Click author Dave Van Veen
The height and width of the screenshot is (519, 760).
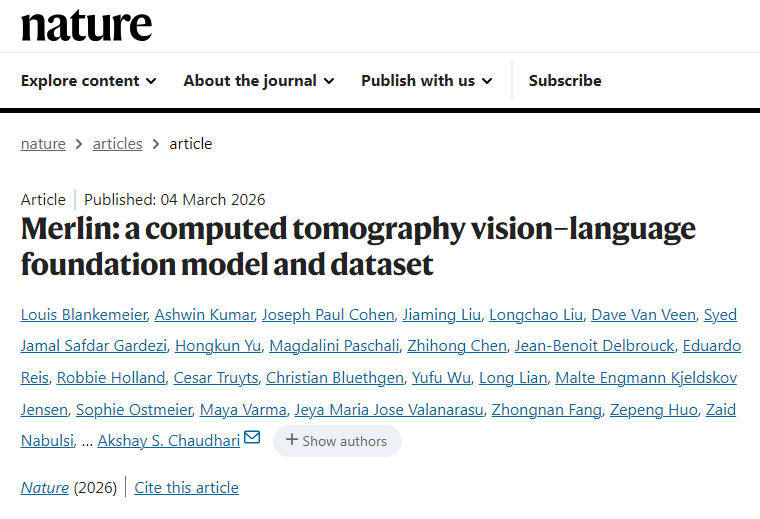[643, 314]
